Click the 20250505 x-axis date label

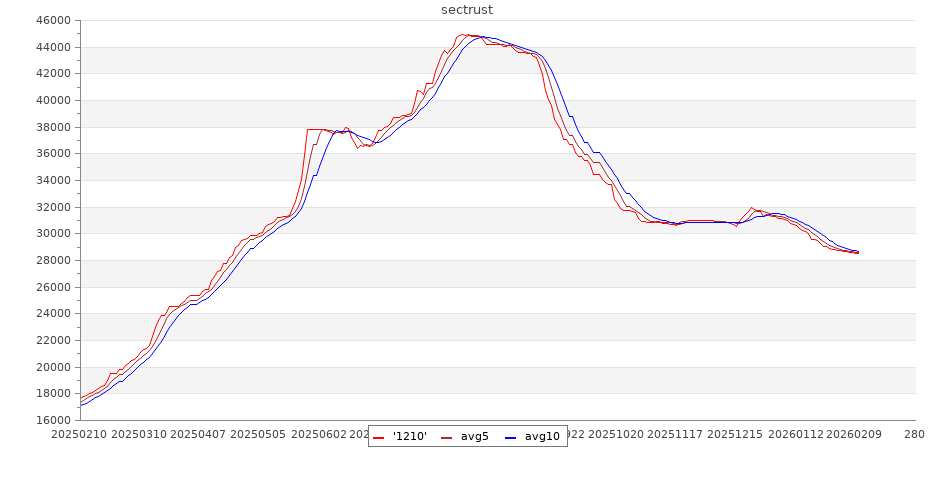tap(257, 435)
